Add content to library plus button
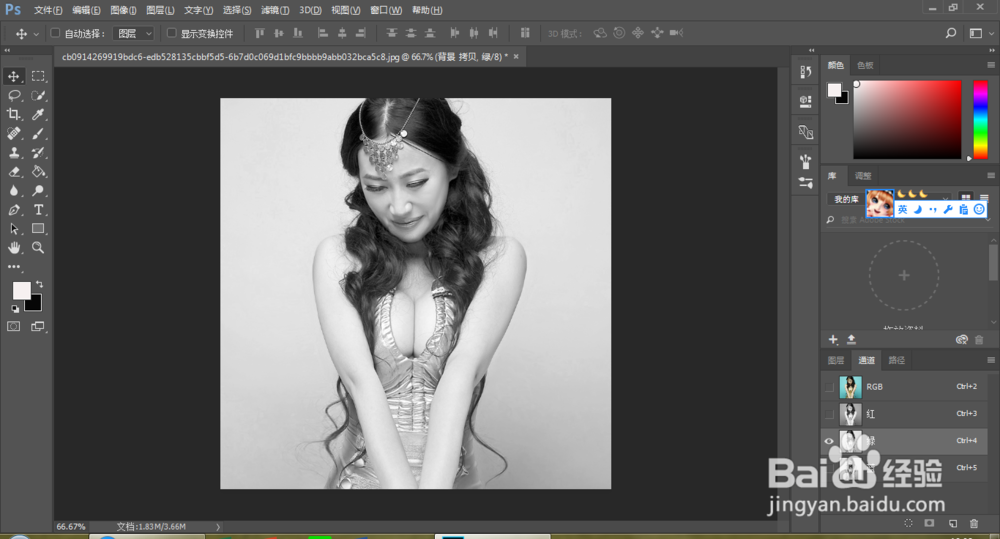1000x539 pixels. point(833,339)
